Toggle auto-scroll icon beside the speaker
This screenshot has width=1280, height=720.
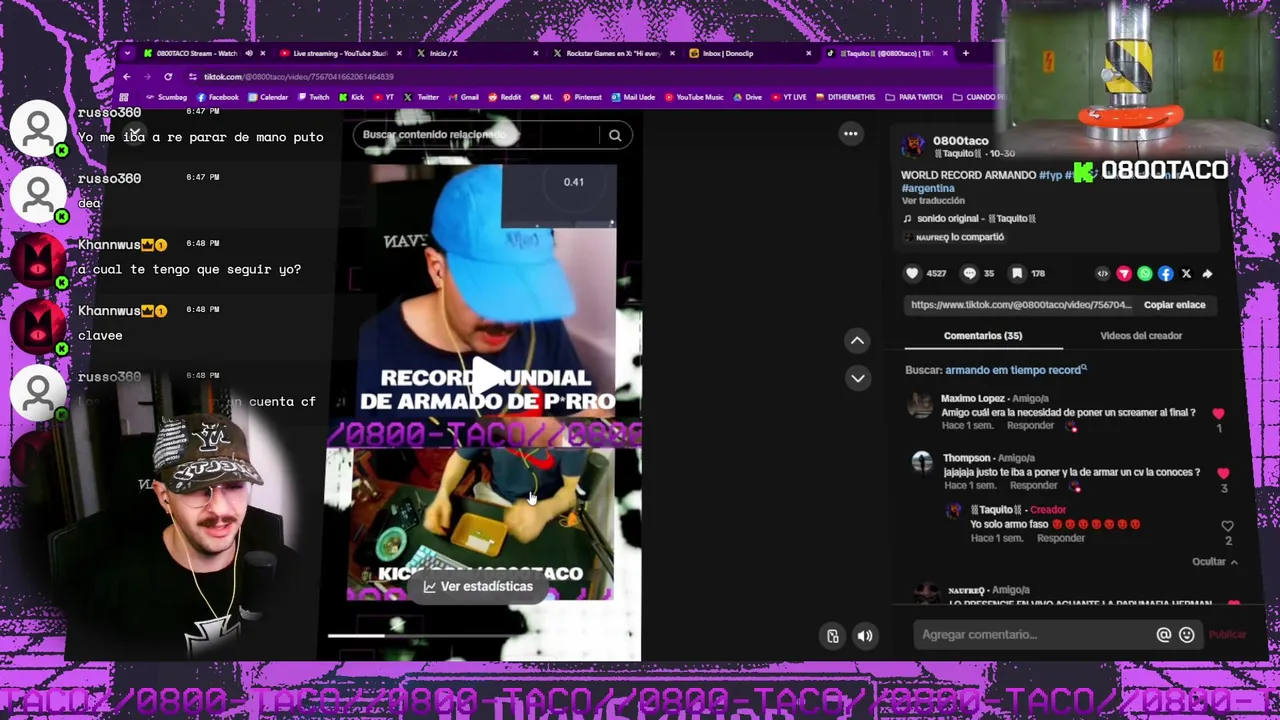(832, 636)
